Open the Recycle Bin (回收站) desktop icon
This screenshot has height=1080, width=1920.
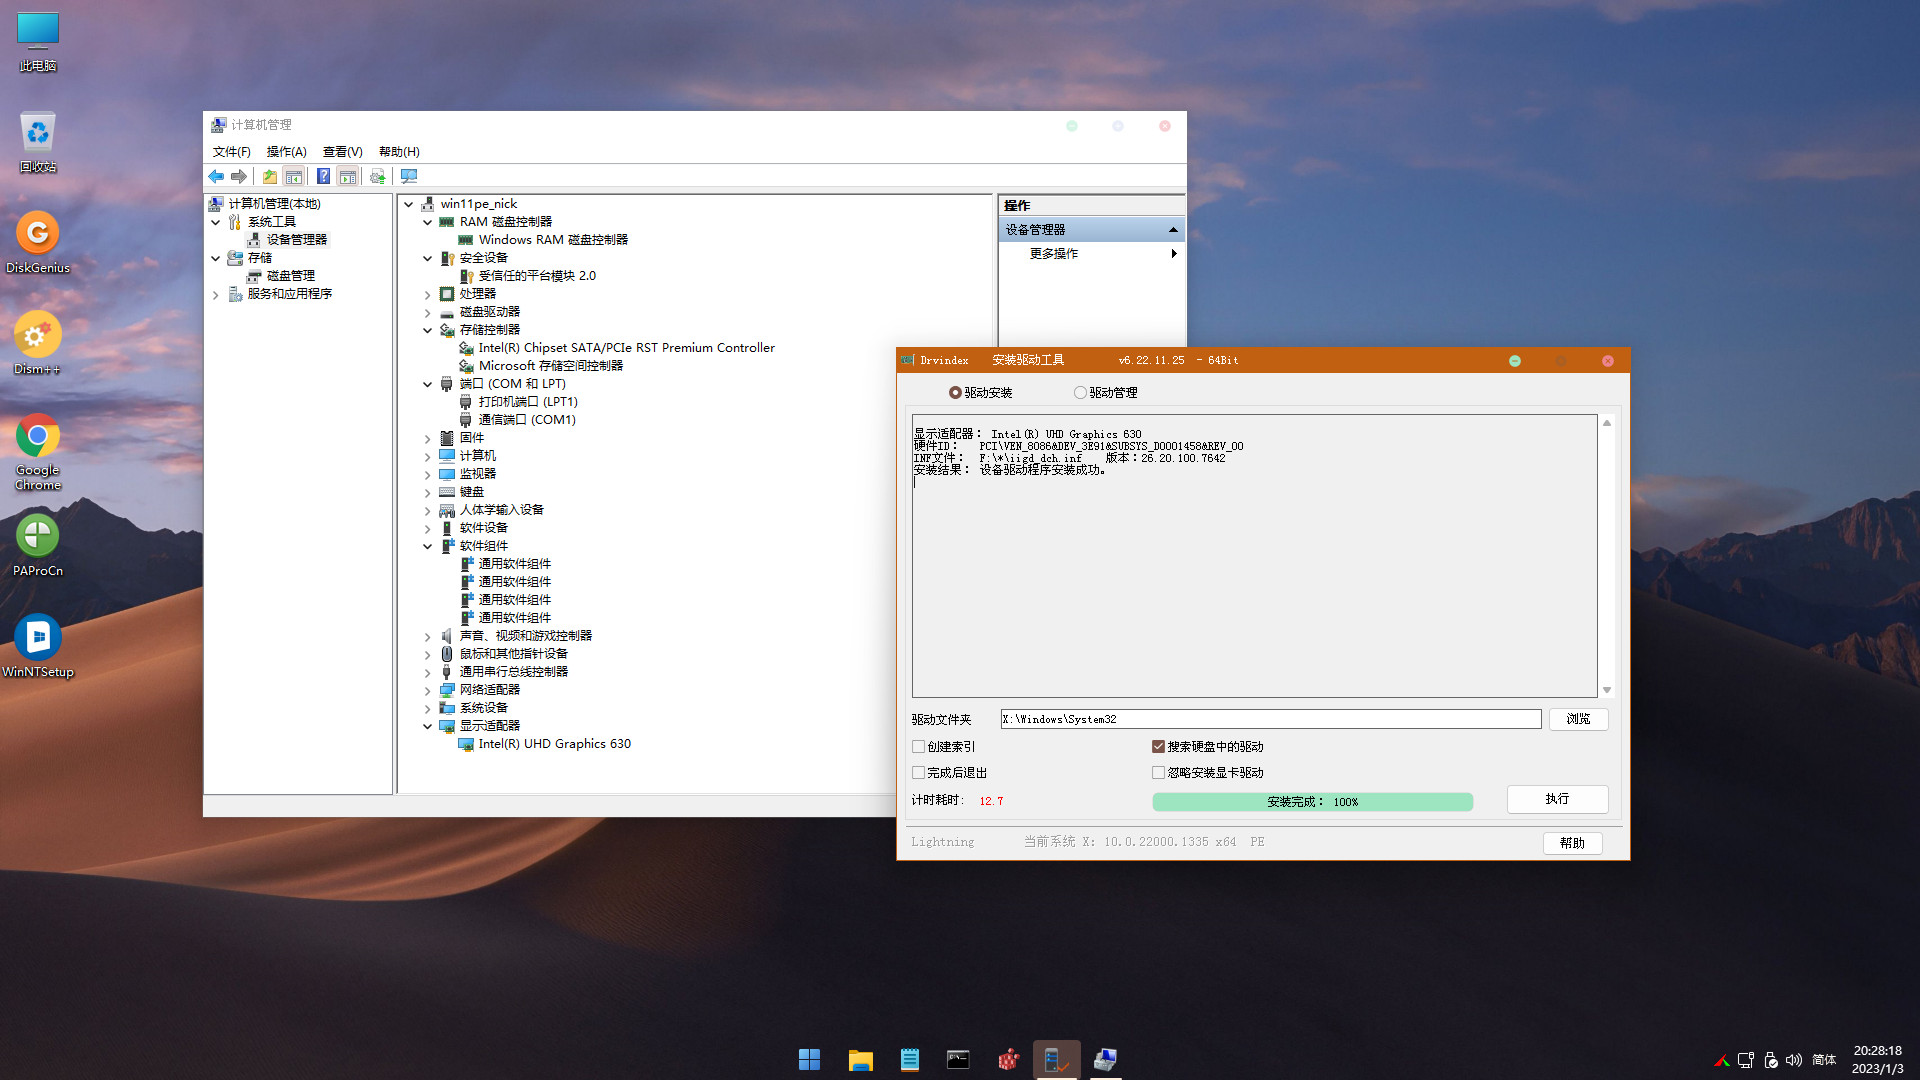(x=38, y=142)
